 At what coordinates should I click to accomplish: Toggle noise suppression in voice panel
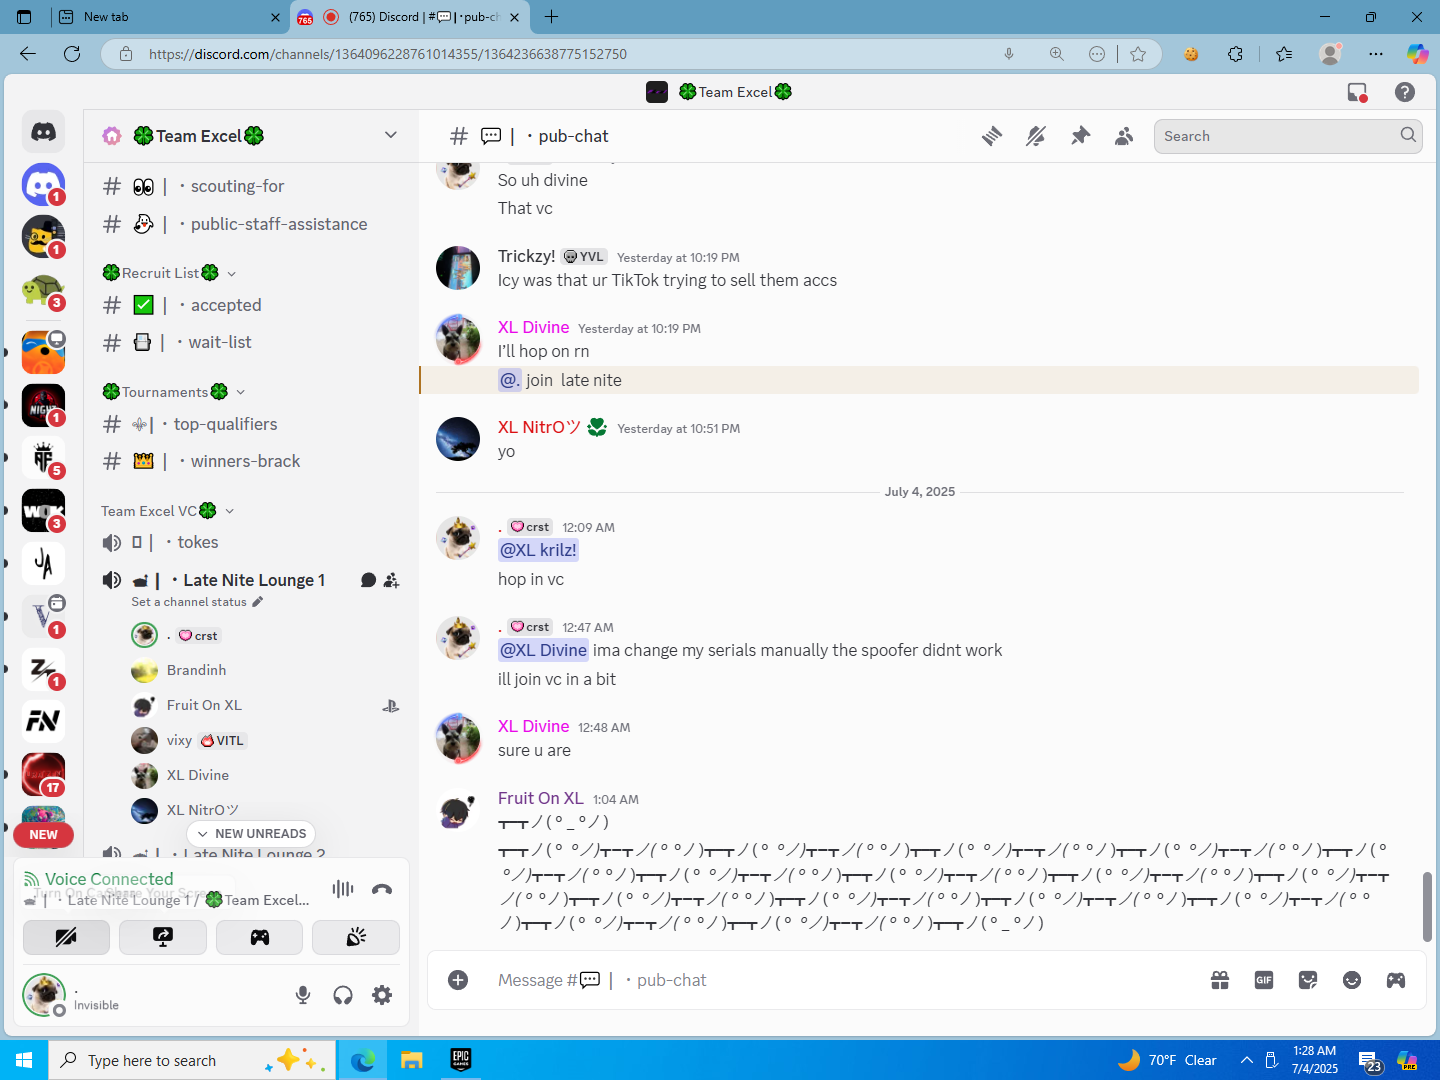coord(343,889)
